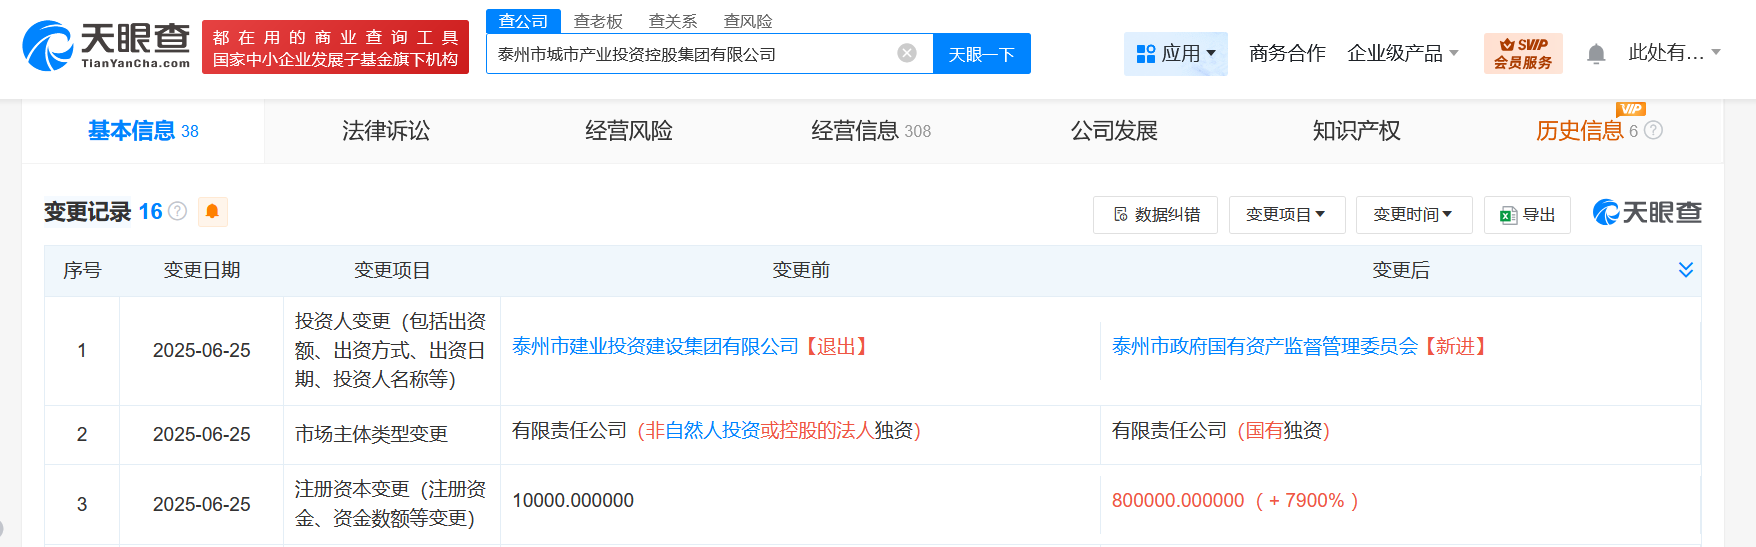Viewport: 1756px width, 547px height.
Task: Click the 变更前 column header
Action: coord(801,270)
